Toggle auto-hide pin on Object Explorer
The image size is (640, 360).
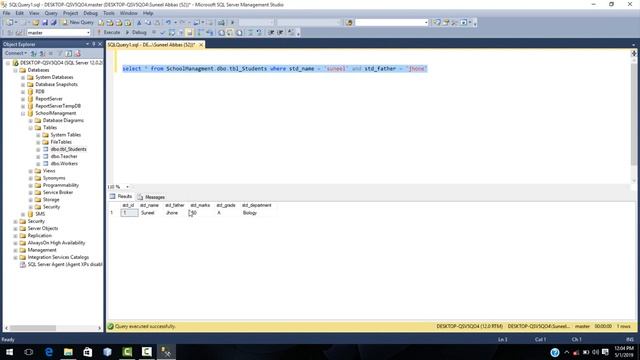[x=93, y=44]
